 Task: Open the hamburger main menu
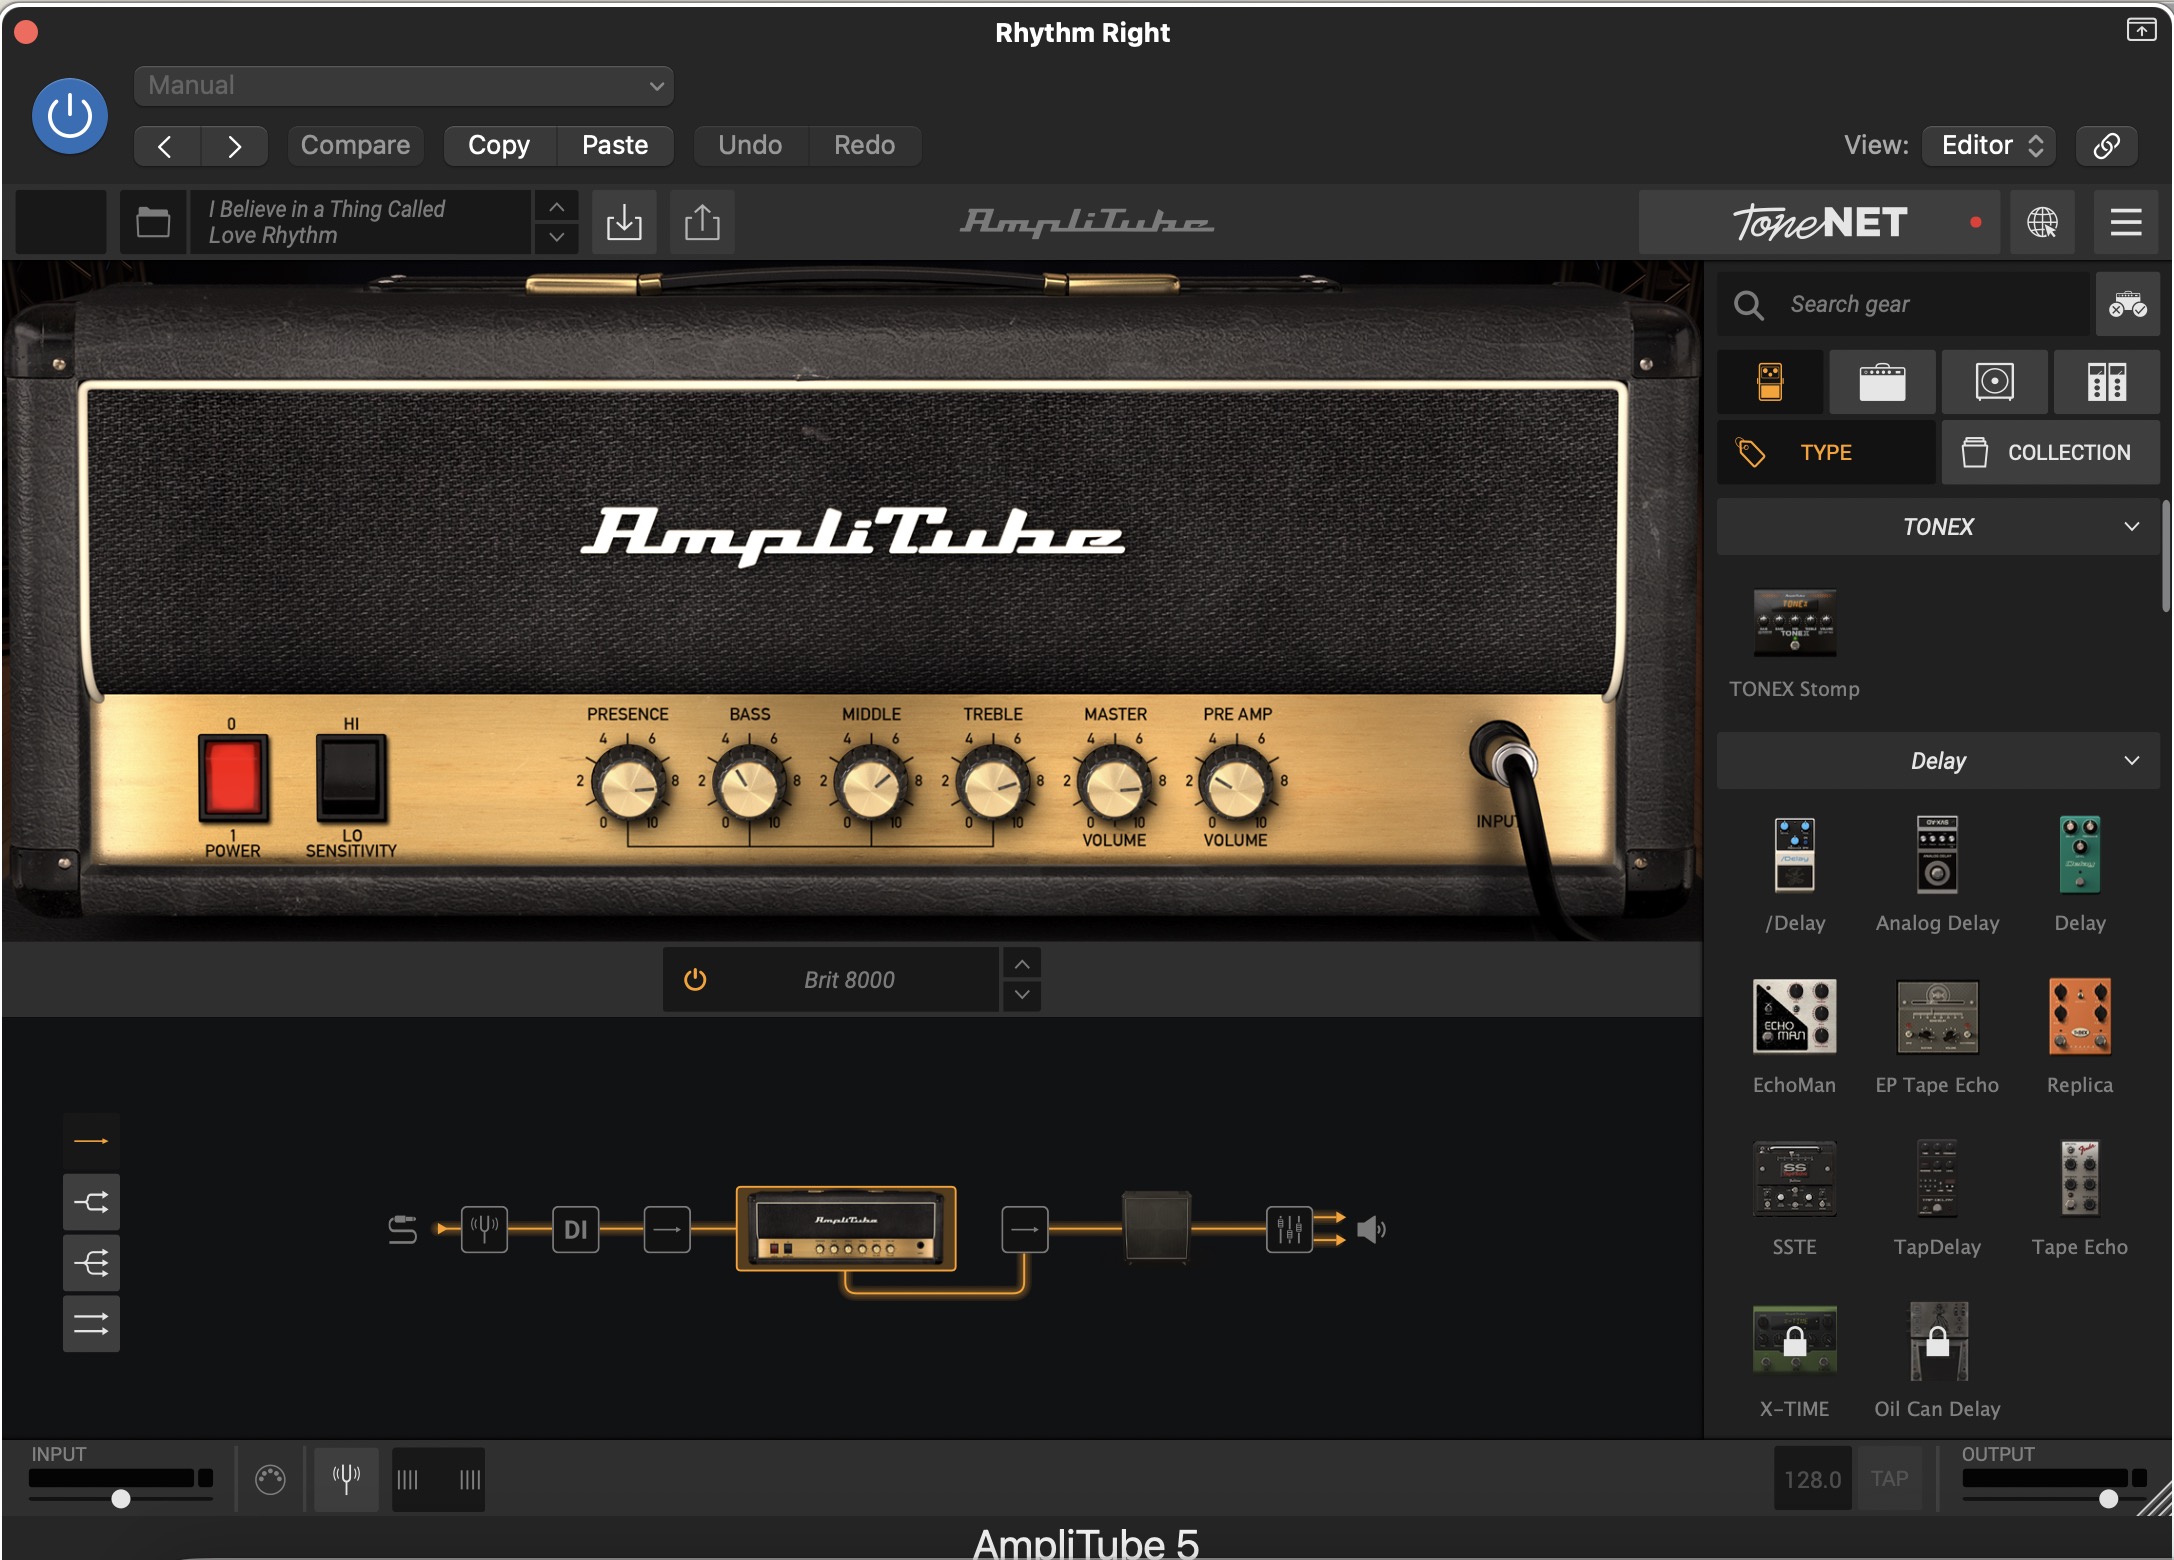click(x=2126, y=222)
